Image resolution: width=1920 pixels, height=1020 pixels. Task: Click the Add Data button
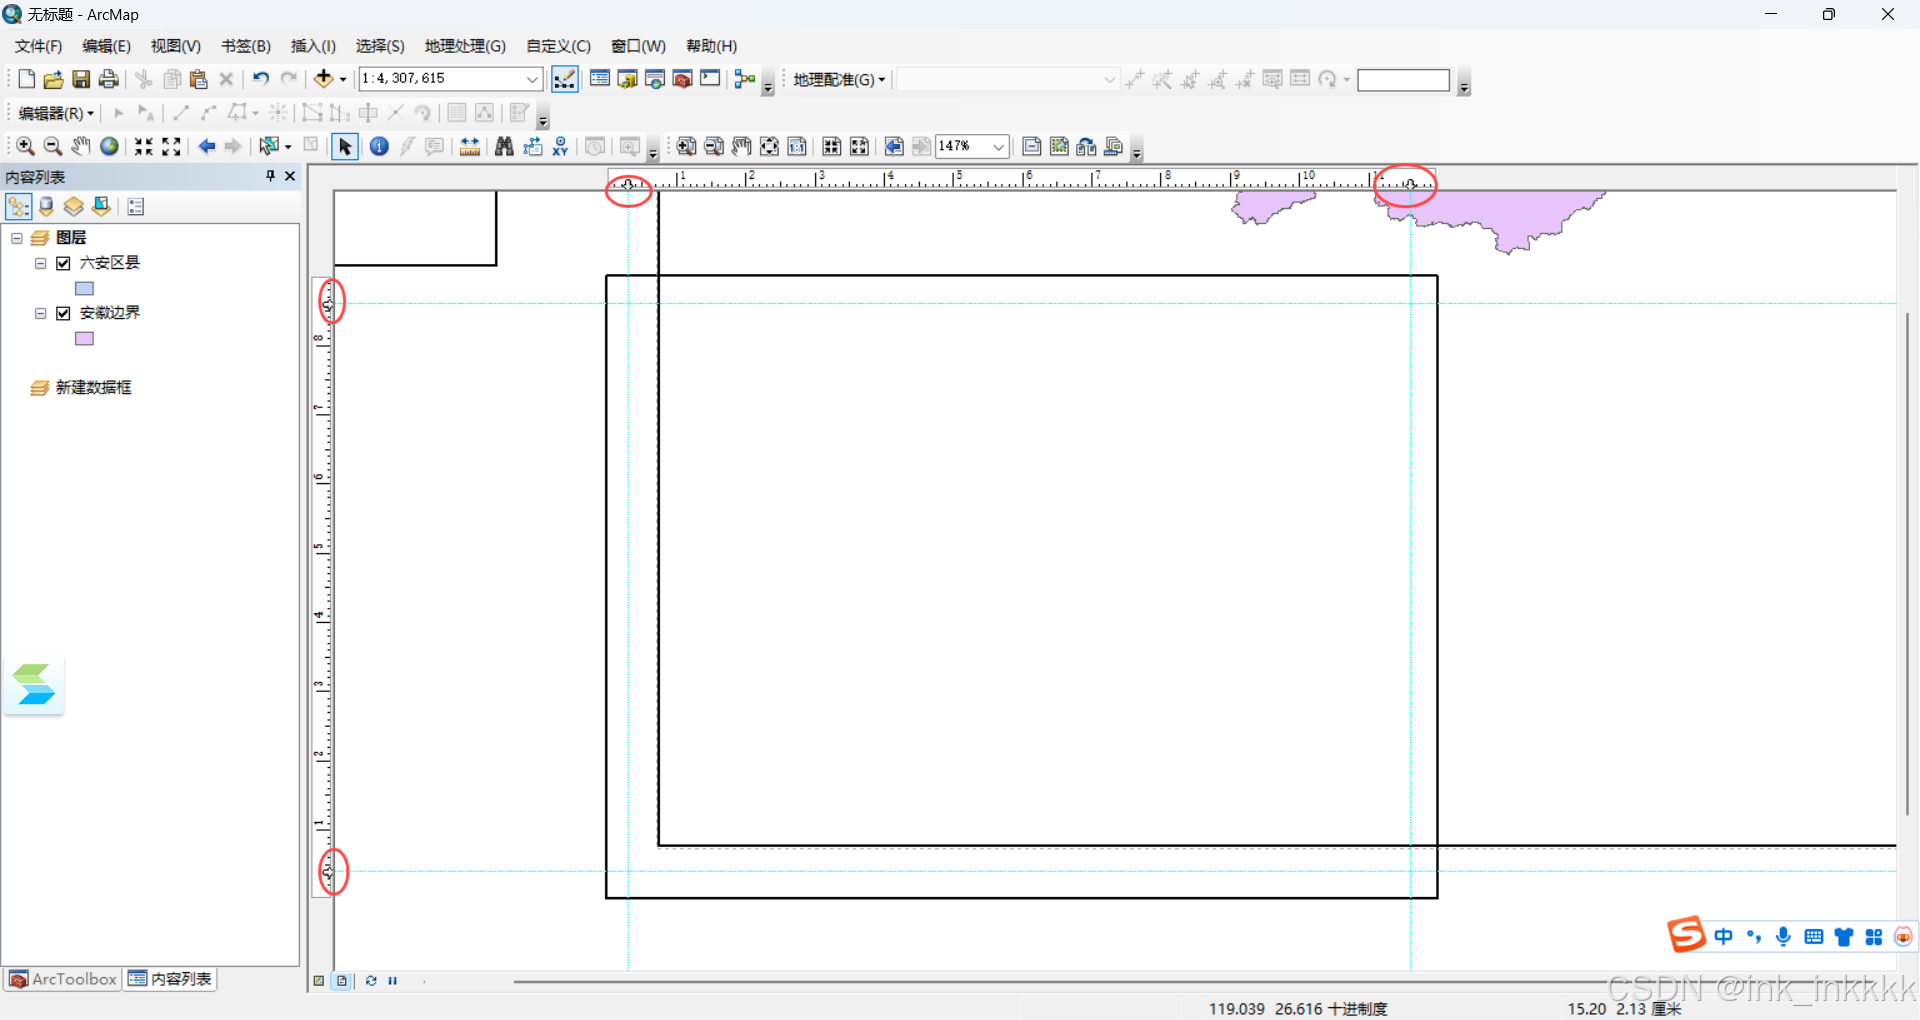click(323, 79)
